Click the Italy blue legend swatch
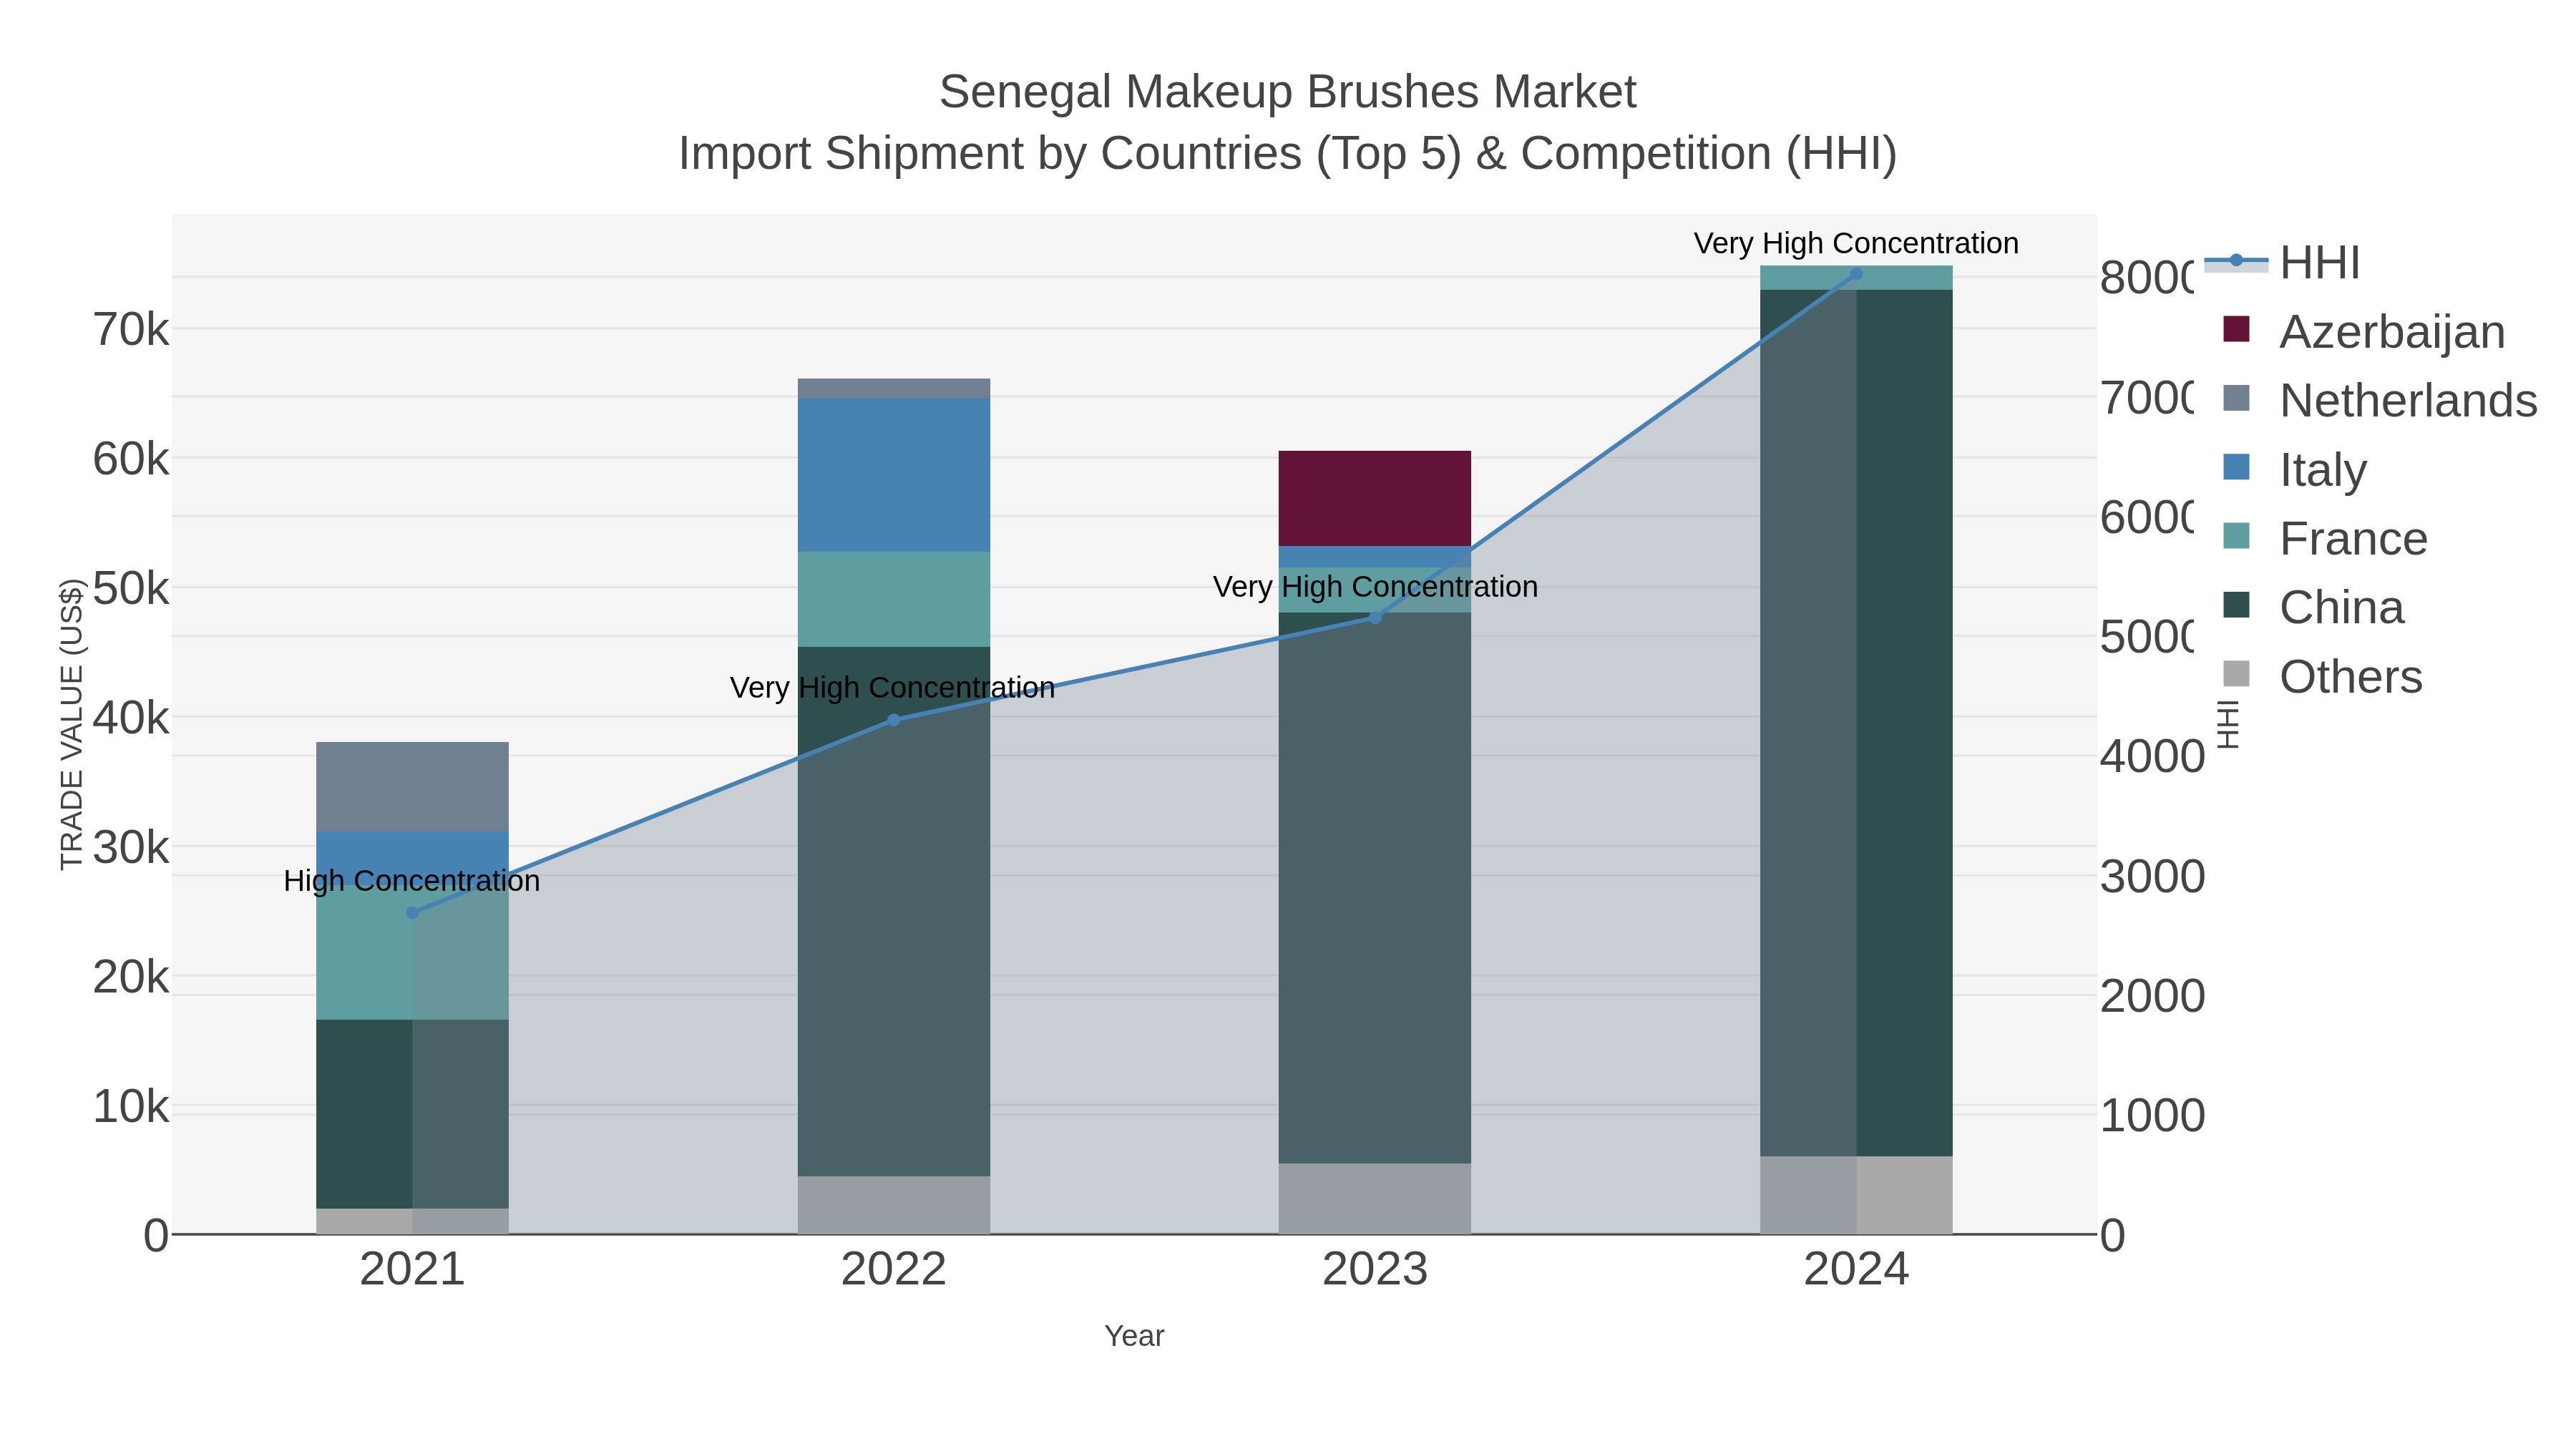This screenshot has width=2576, height=1449. [2236, 467]
